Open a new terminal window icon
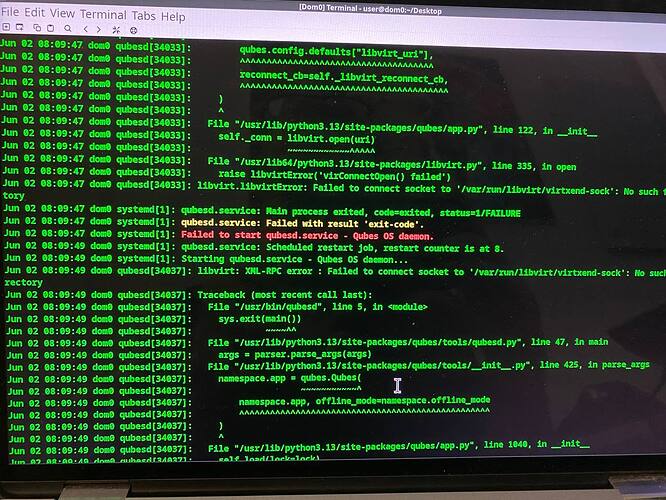The height and width of the screenshot is (500, 666). [x=20, y=28]
